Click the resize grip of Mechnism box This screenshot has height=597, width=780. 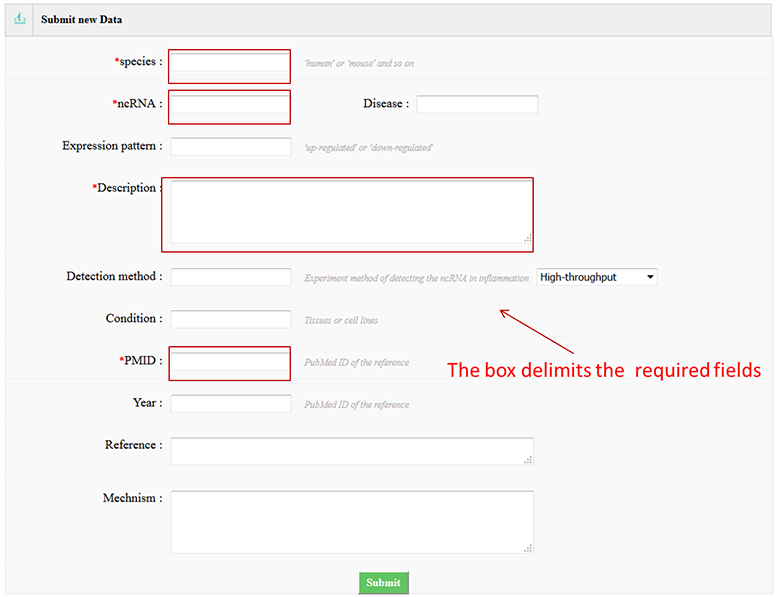pos(528,548)
